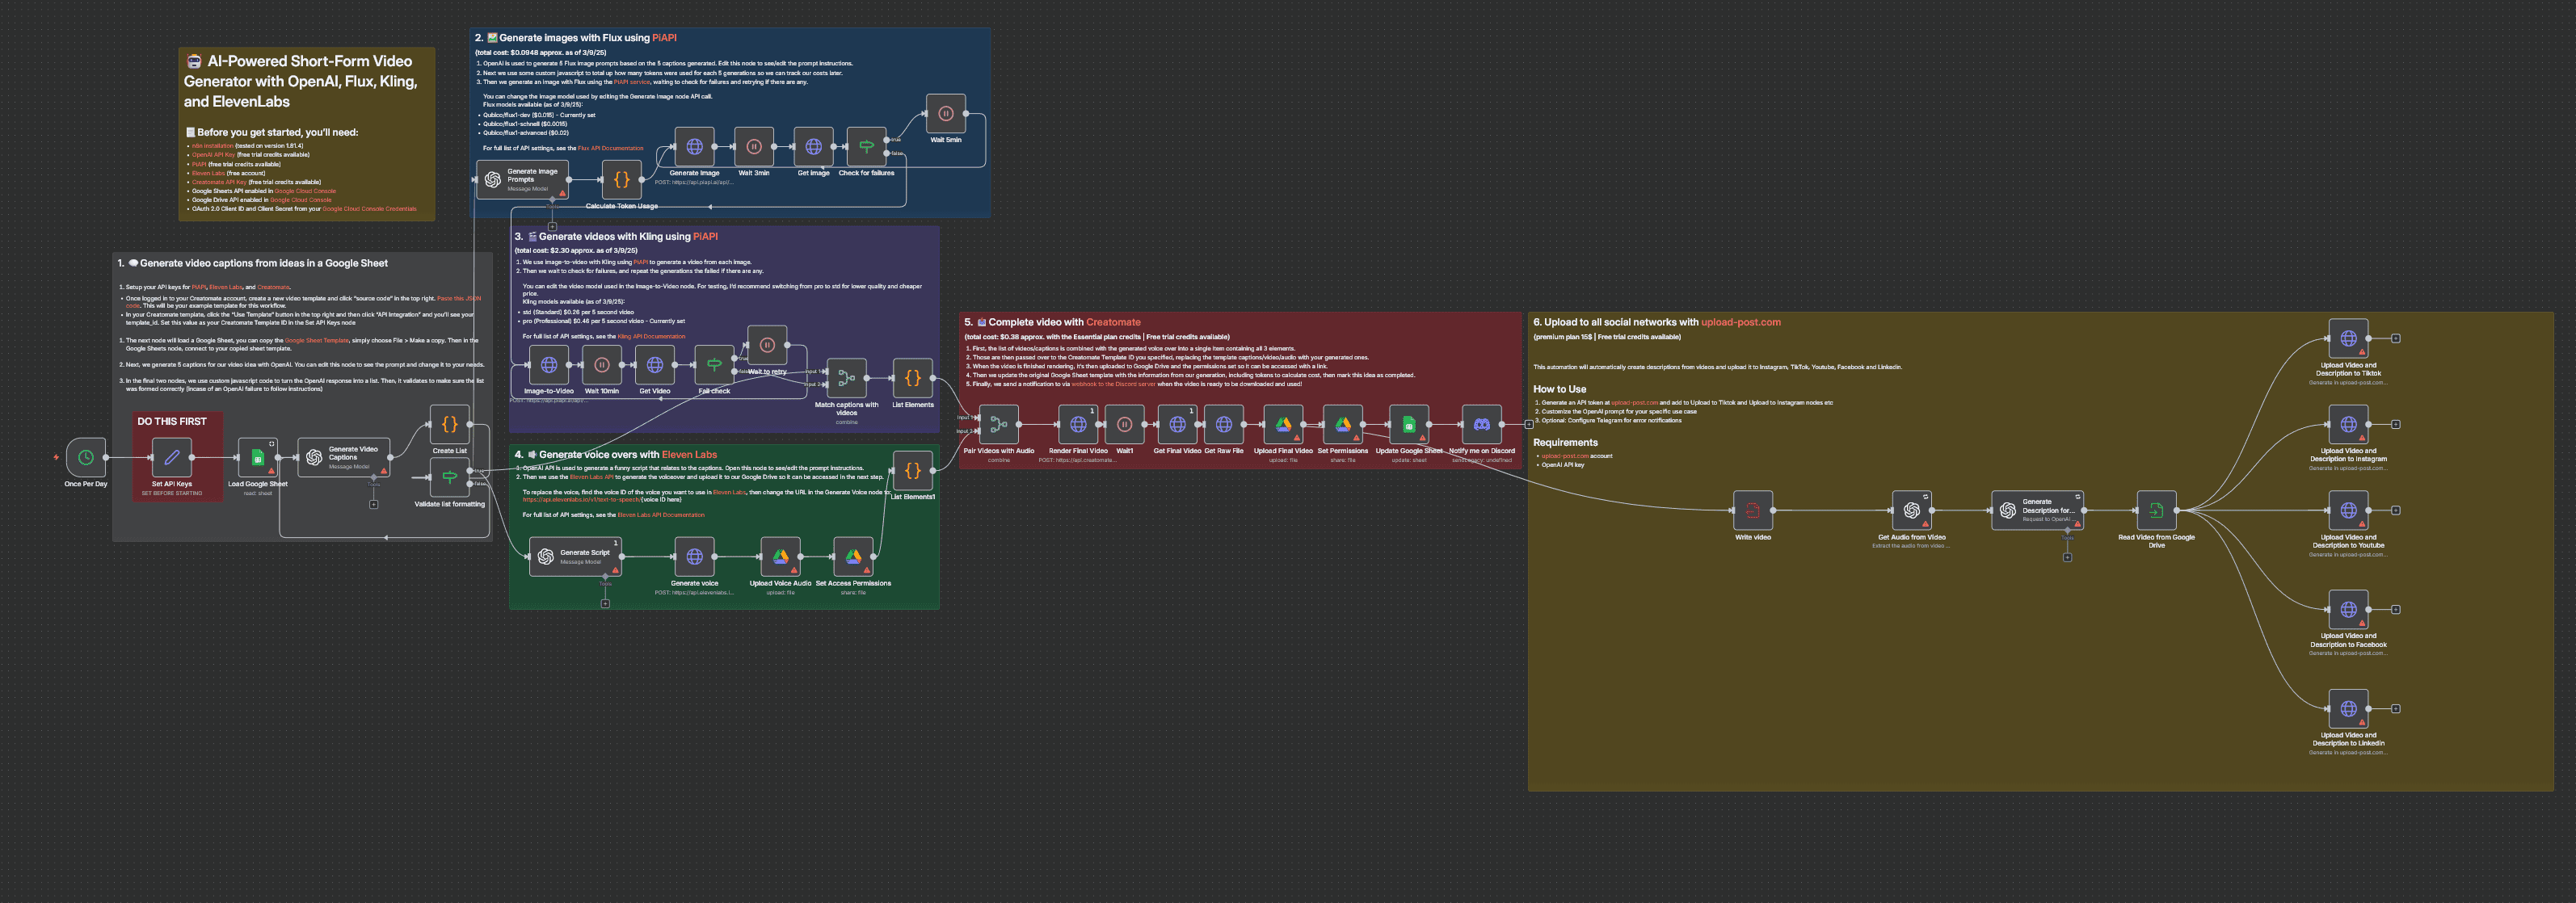Viewport: 2576px width, 903px height.
Task: Add tool under Generate Video Captions node
Action: (x=373, y=505)
